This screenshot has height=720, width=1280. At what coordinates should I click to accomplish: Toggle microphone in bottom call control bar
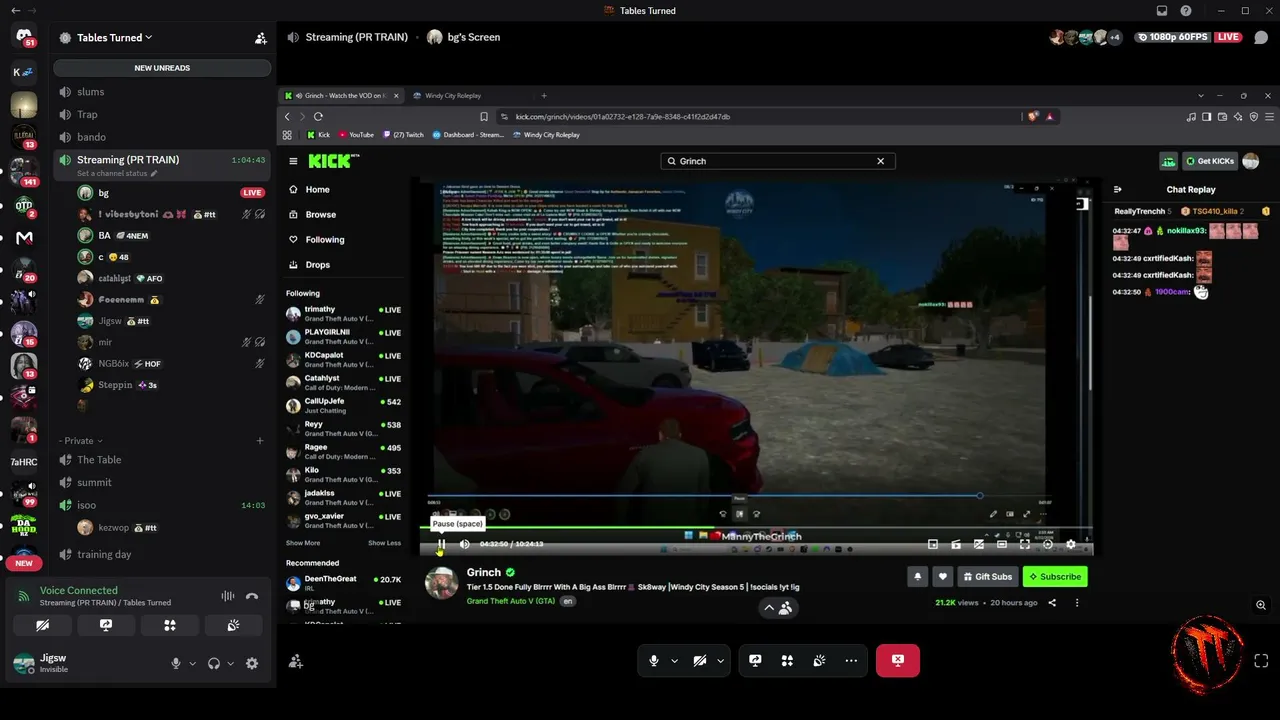coord(654,660)
